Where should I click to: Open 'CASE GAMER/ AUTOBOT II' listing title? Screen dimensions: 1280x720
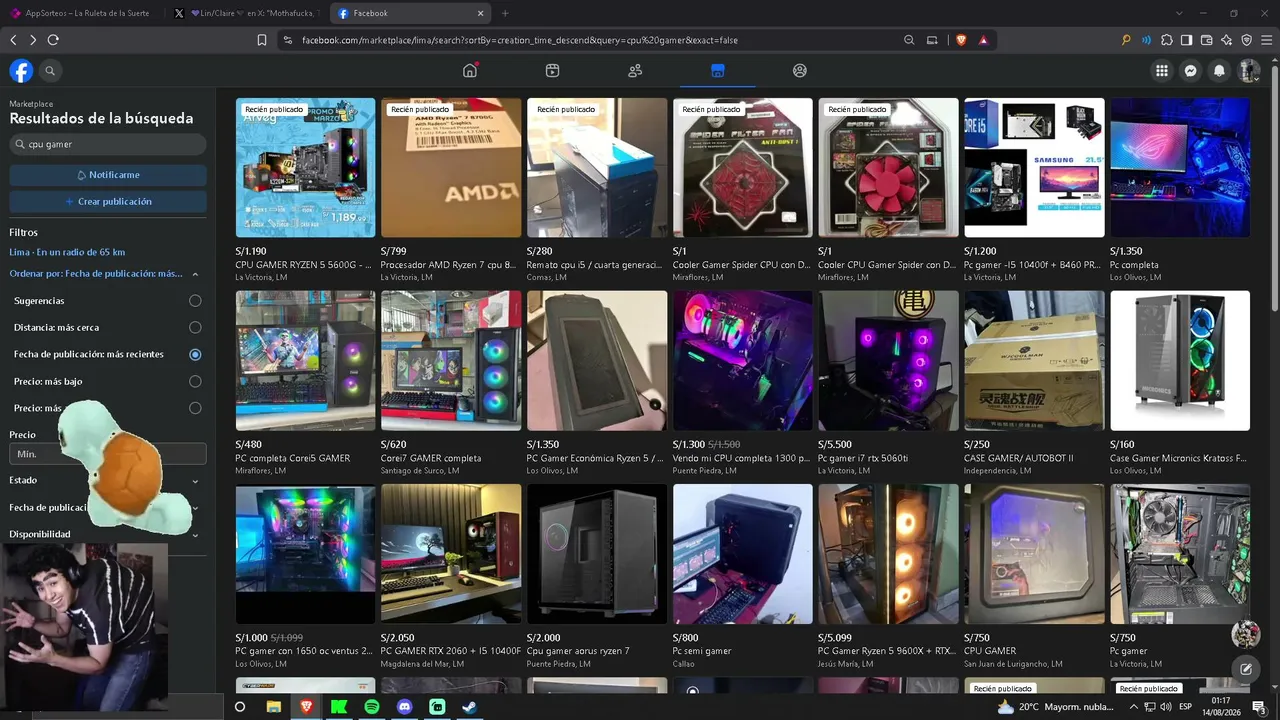click(x=1018, y=458)
